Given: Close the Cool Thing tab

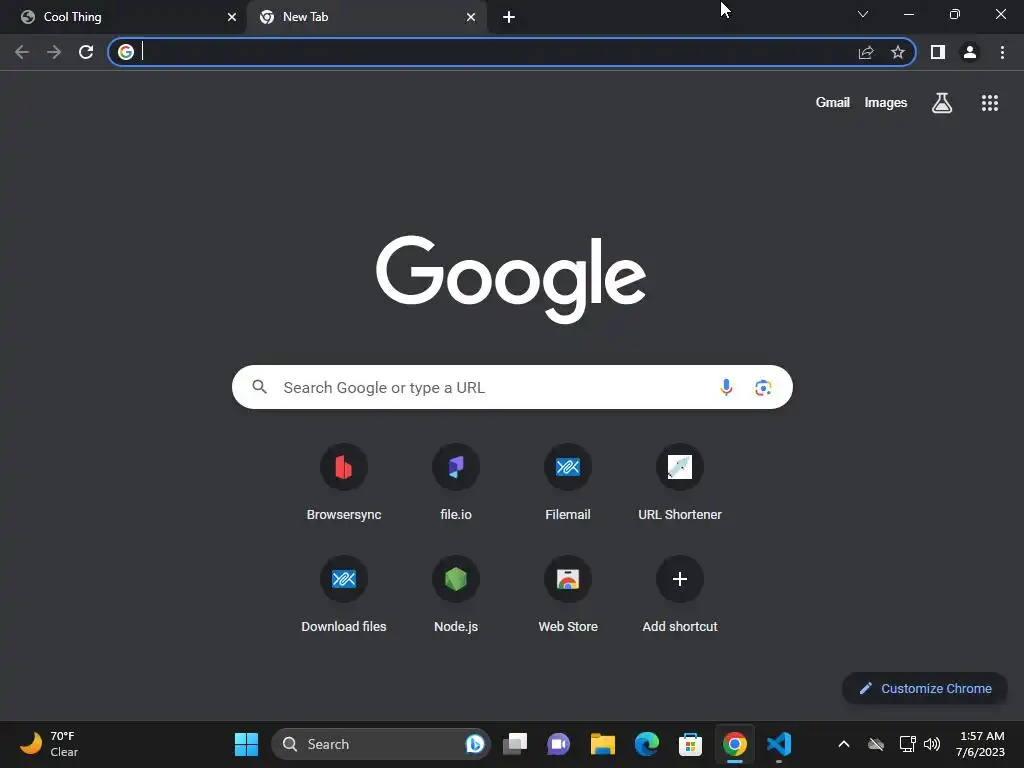Looking at the screenshot, I should 232,17.
